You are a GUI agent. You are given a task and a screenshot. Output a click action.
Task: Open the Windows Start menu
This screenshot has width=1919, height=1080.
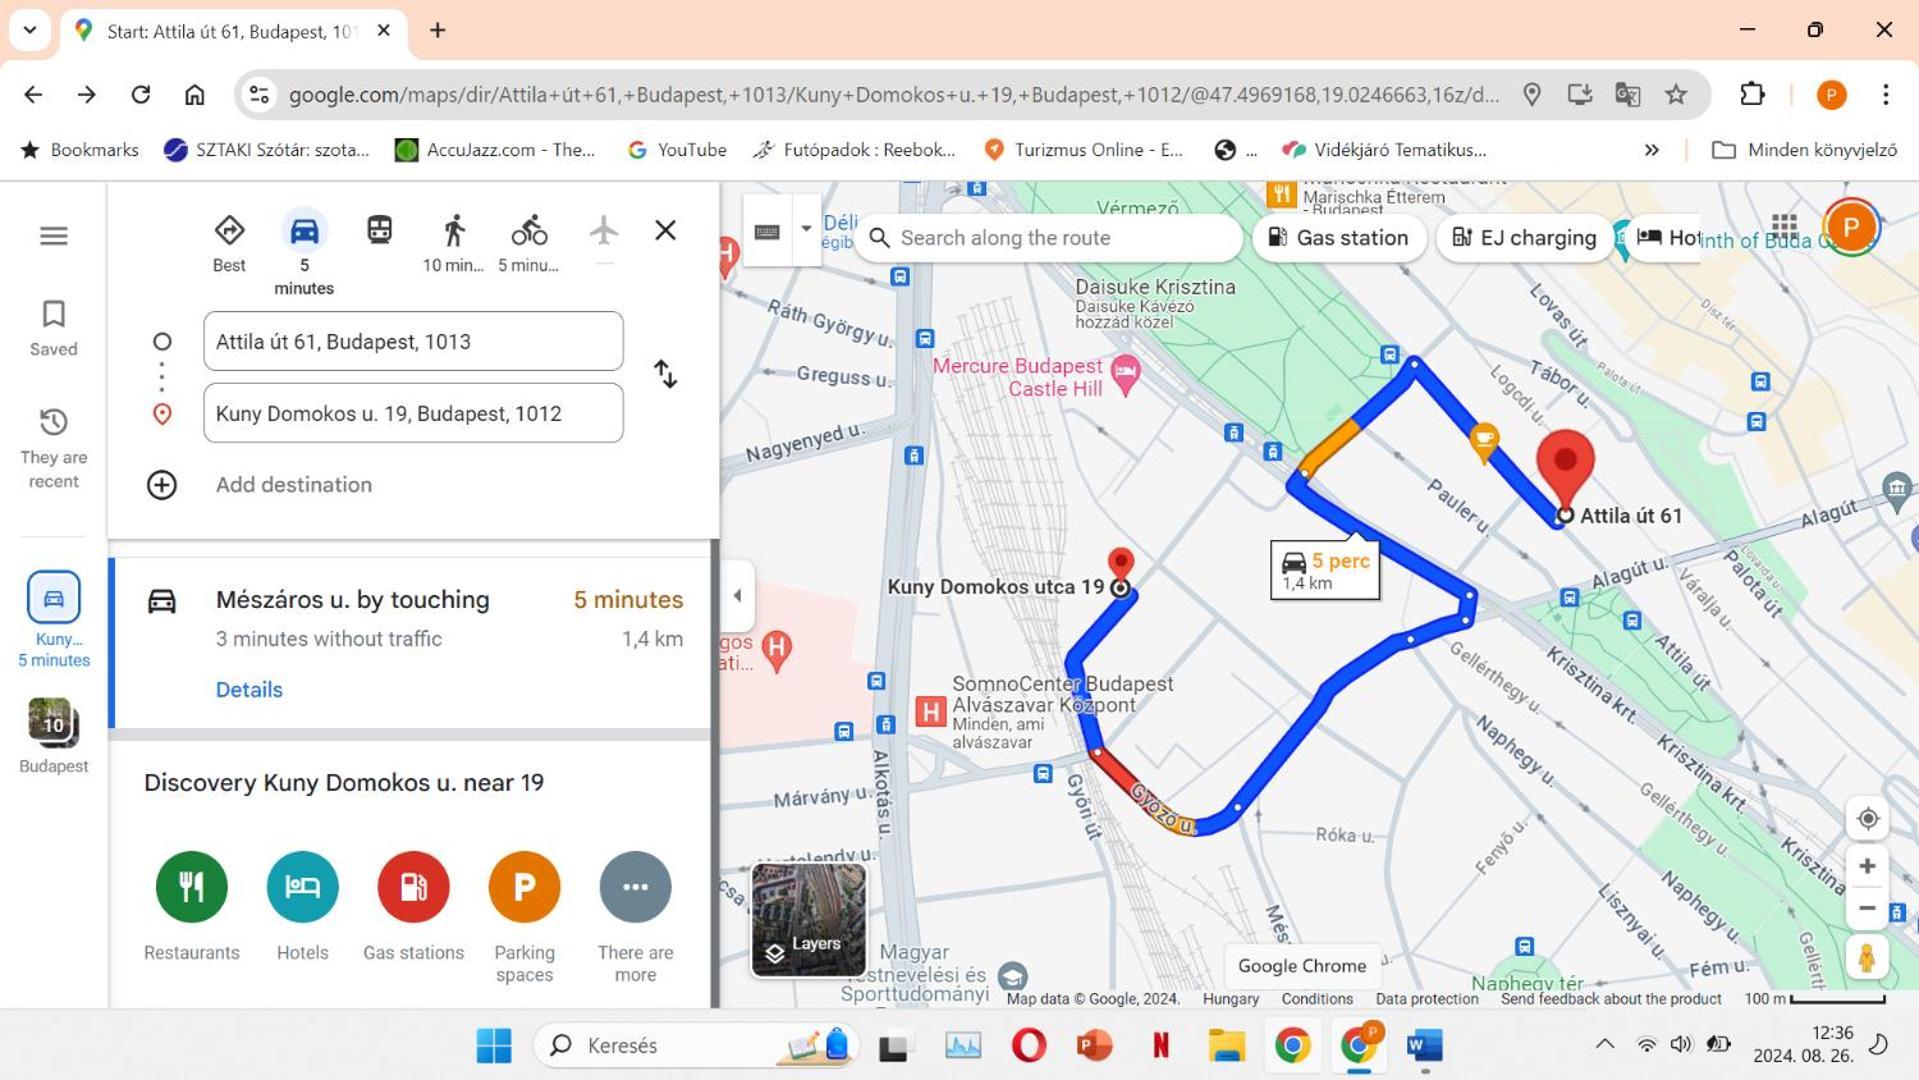tap(494, 1046)
